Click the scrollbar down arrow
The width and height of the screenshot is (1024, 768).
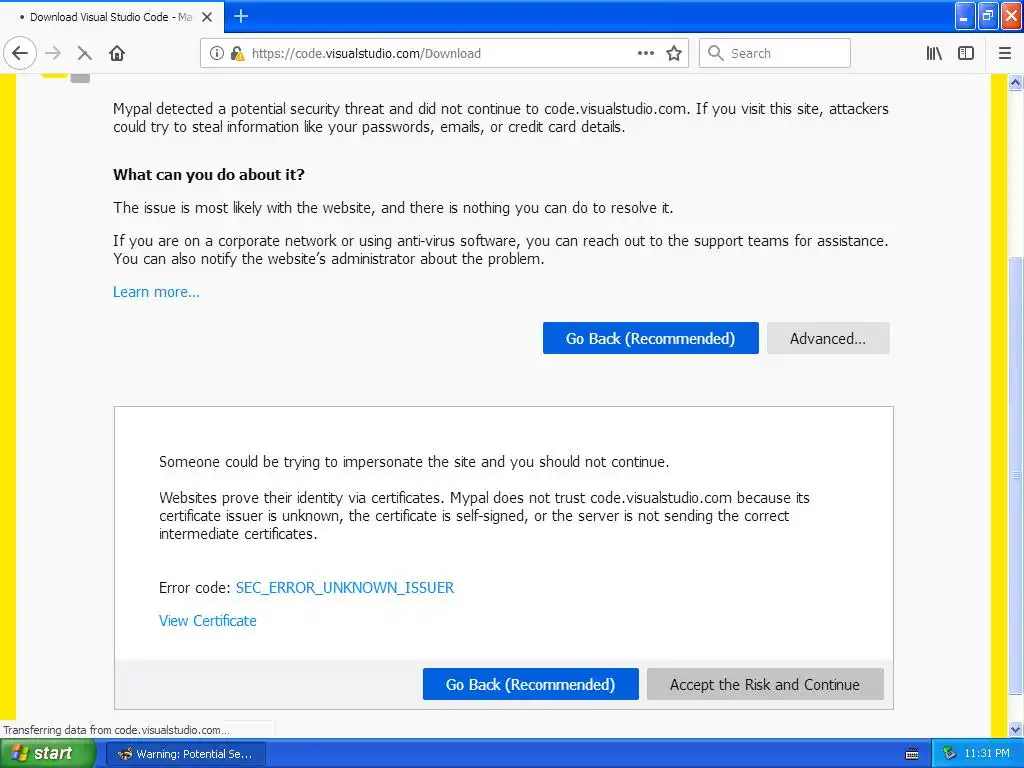point(1016,729)
